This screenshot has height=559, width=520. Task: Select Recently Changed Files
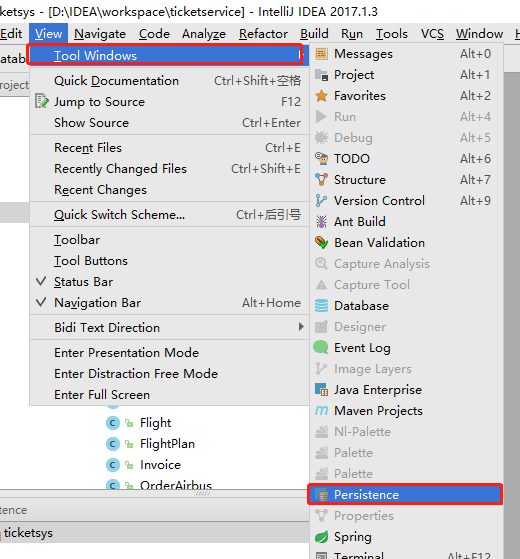pyautogui.click(x=169, y=169)
